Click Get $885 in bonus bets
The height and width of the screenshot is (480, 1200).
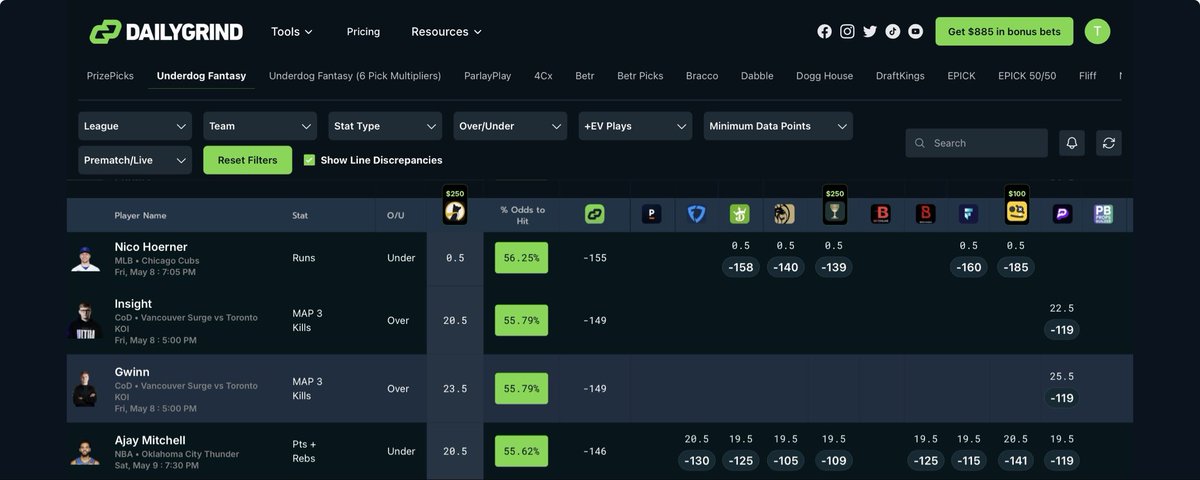pos(1005,32)
